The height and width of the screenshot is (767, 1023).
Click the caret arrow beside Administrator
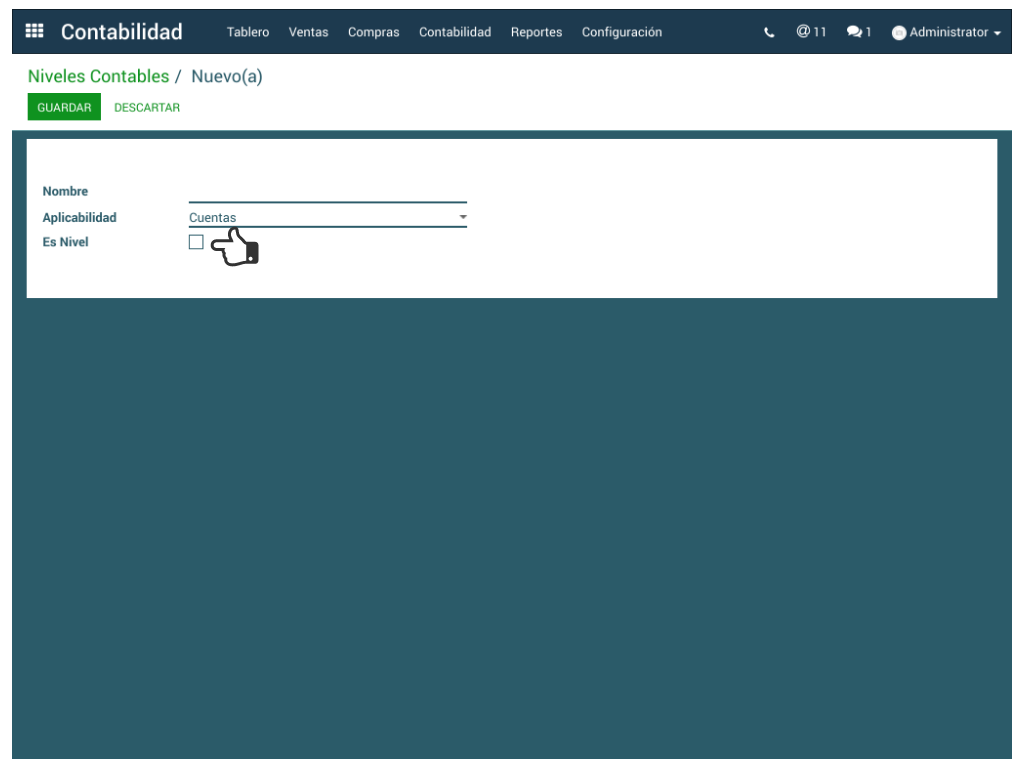[997, 33]
